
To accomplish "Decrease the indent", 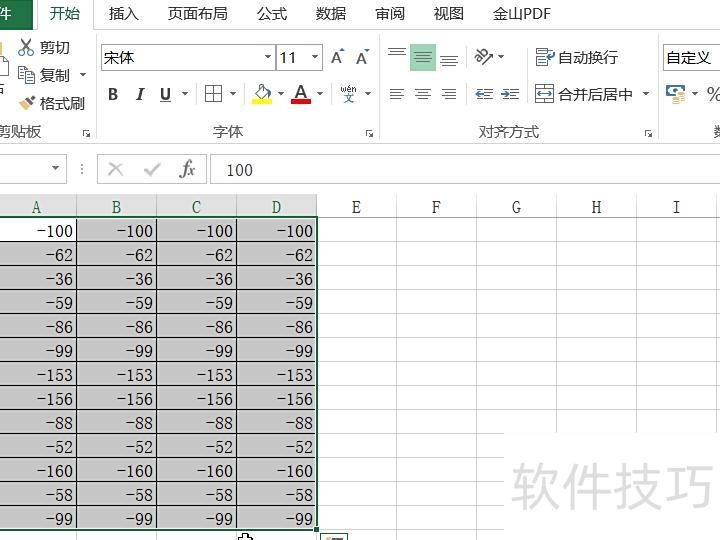I will click(x=484, y=94).
